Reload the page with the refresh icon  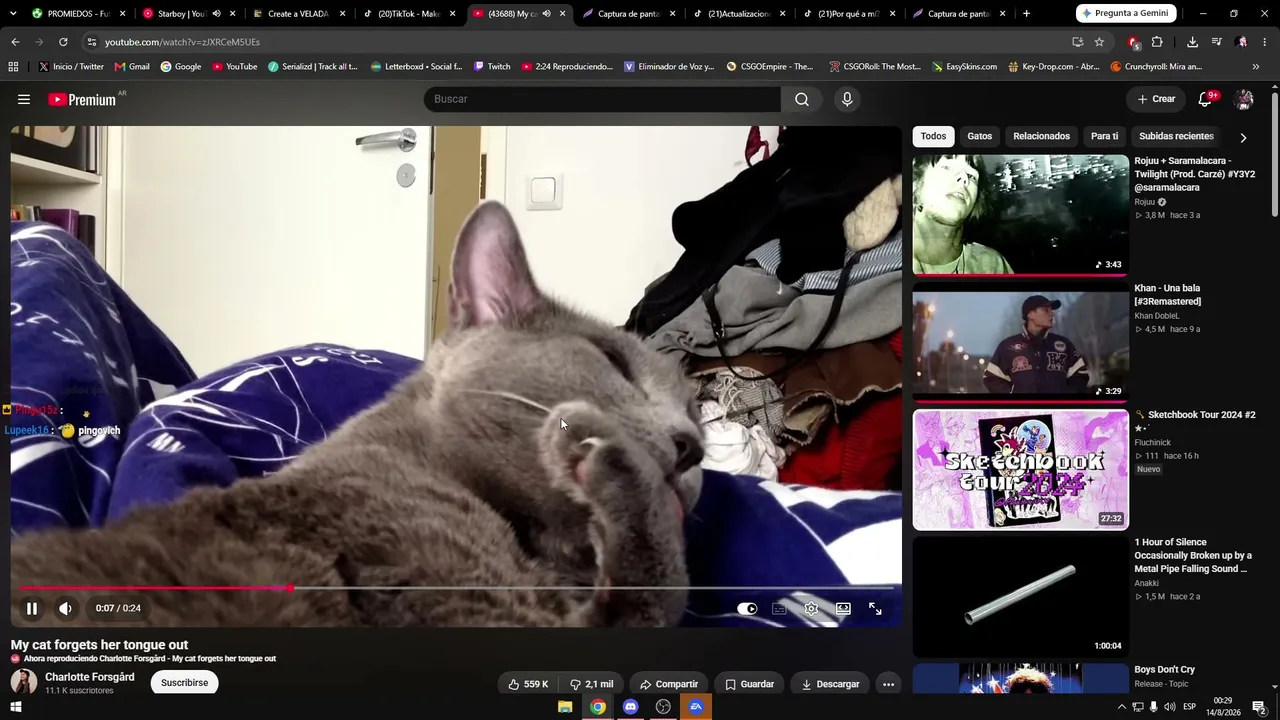[63, 42]
